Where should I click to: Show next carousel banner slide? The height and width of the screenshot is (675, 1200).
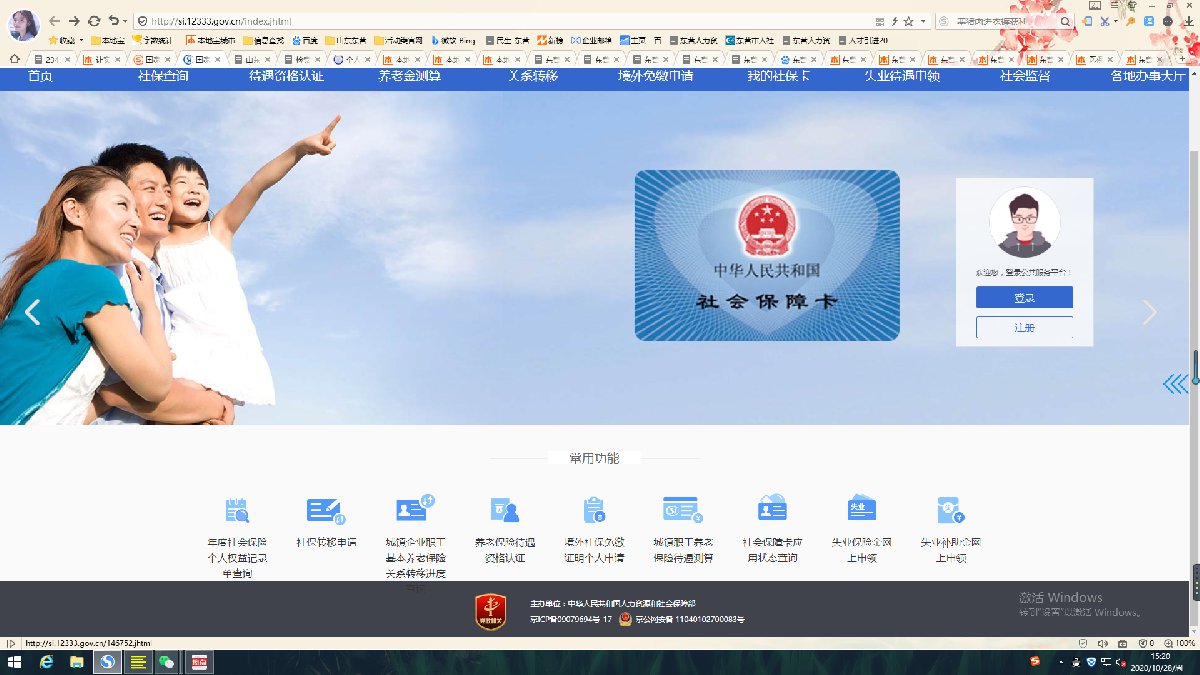1149,313
